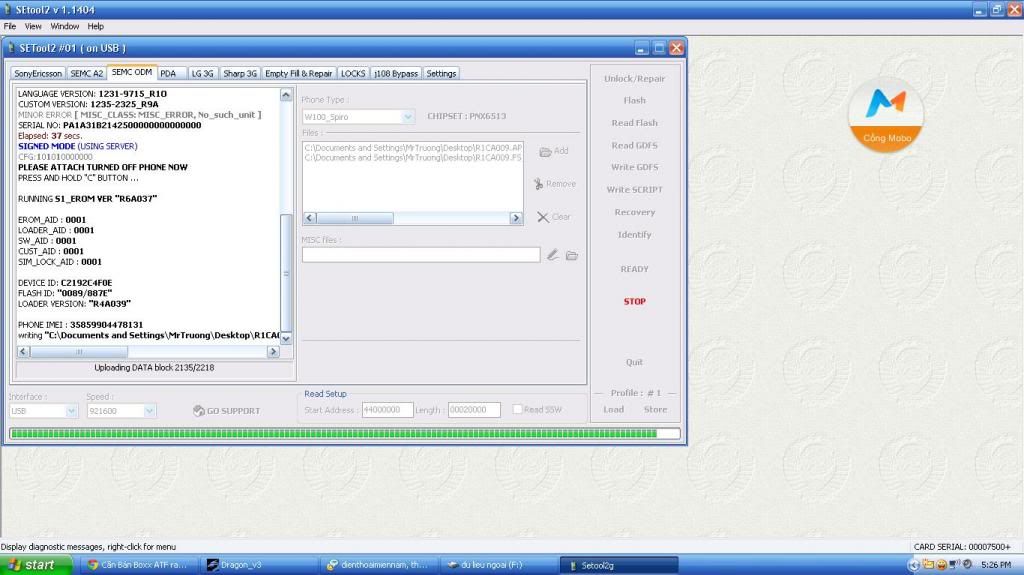Toggle the Read SSW checkbox
The height and width of the screenshot is (575, 1024).
pos(517,409)
